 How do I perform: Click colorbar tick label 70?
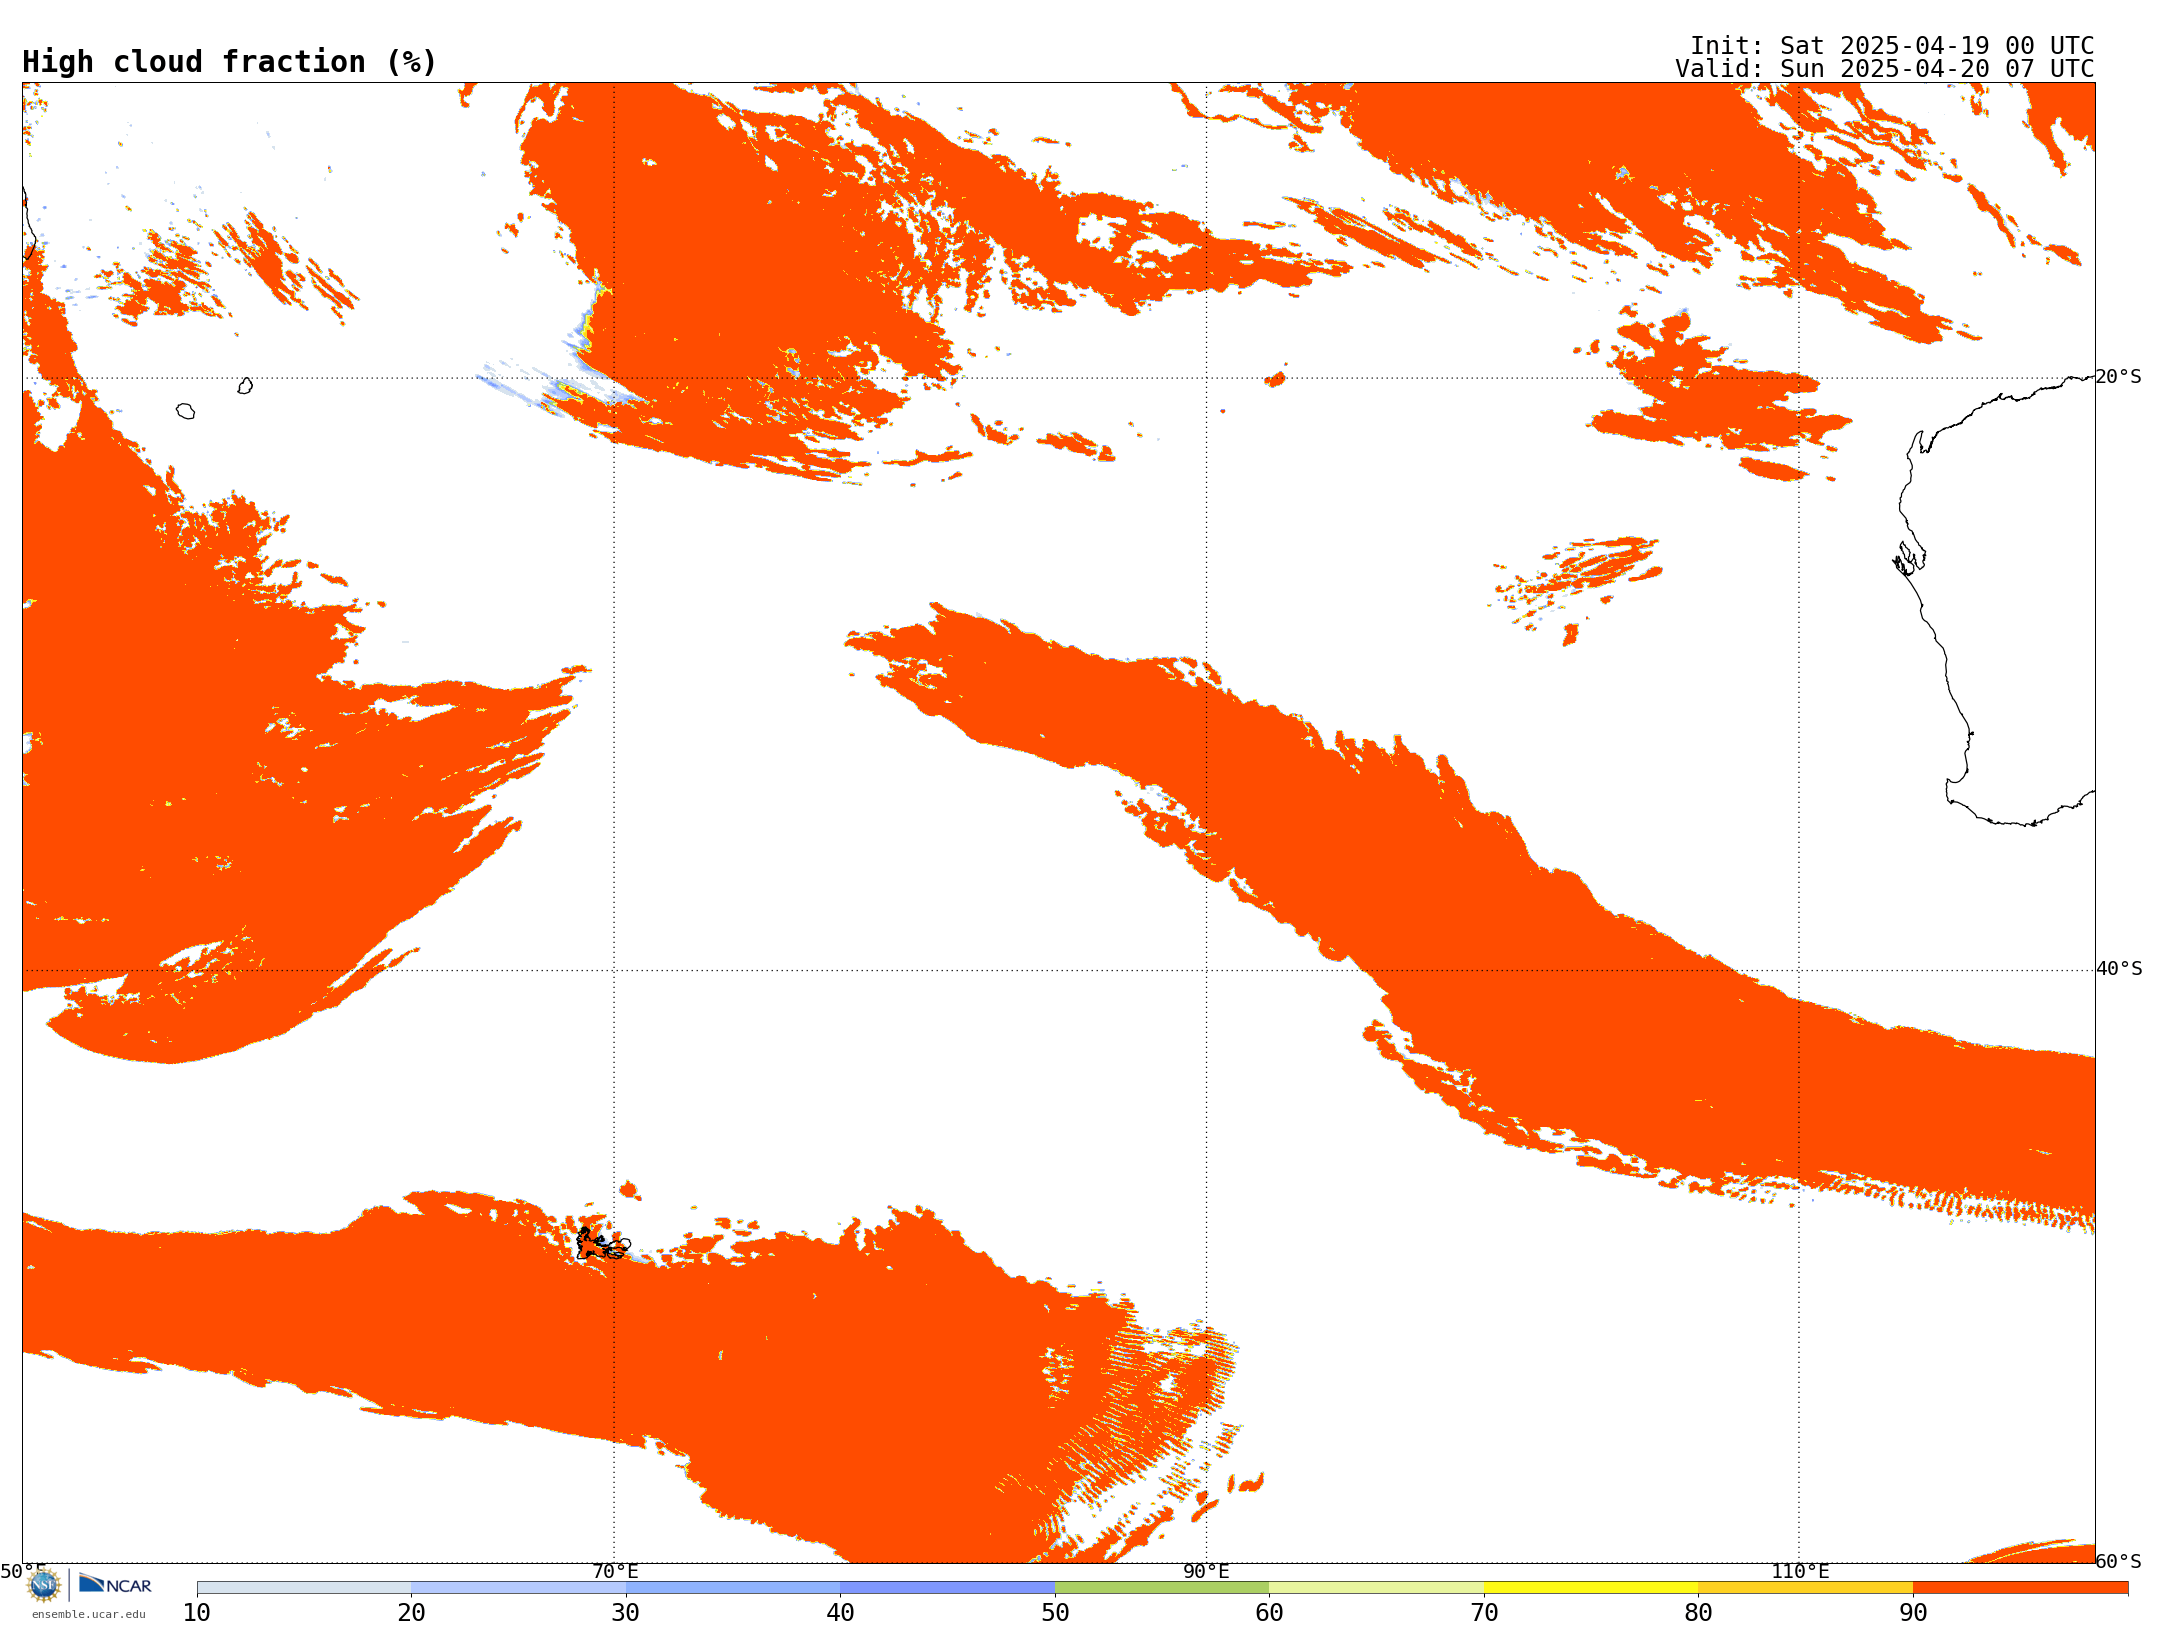1484,1612
